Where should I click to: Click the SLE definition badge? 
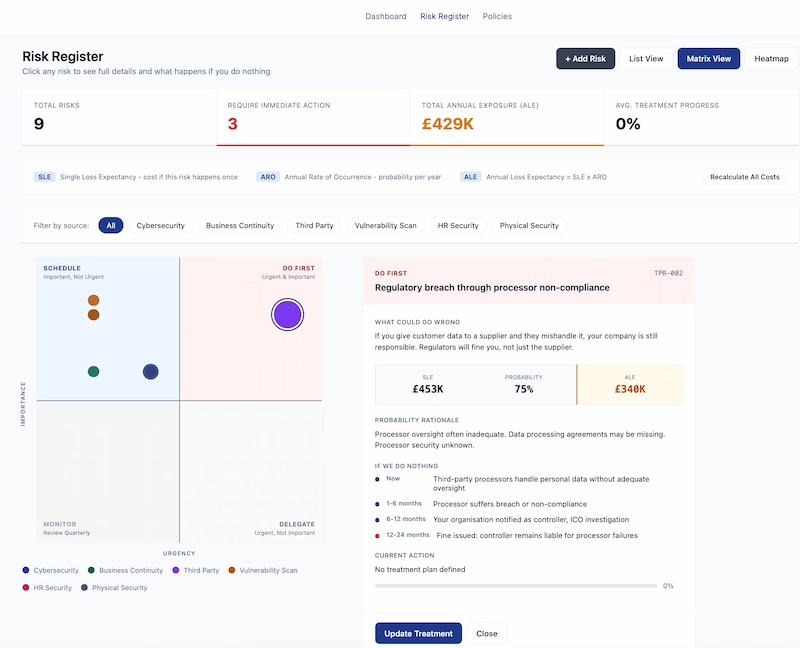[x=44, y=176]
